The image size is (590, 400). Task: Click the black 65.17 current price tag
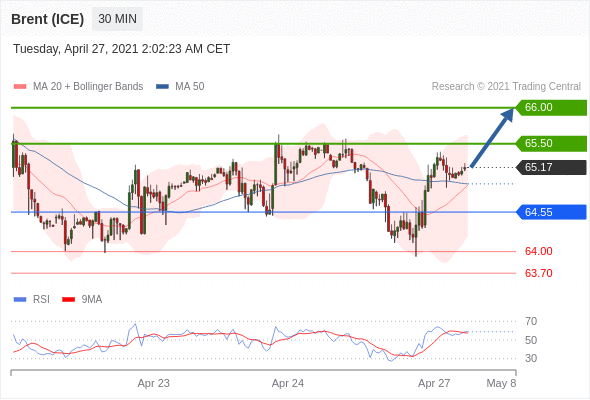click(550, 167)
